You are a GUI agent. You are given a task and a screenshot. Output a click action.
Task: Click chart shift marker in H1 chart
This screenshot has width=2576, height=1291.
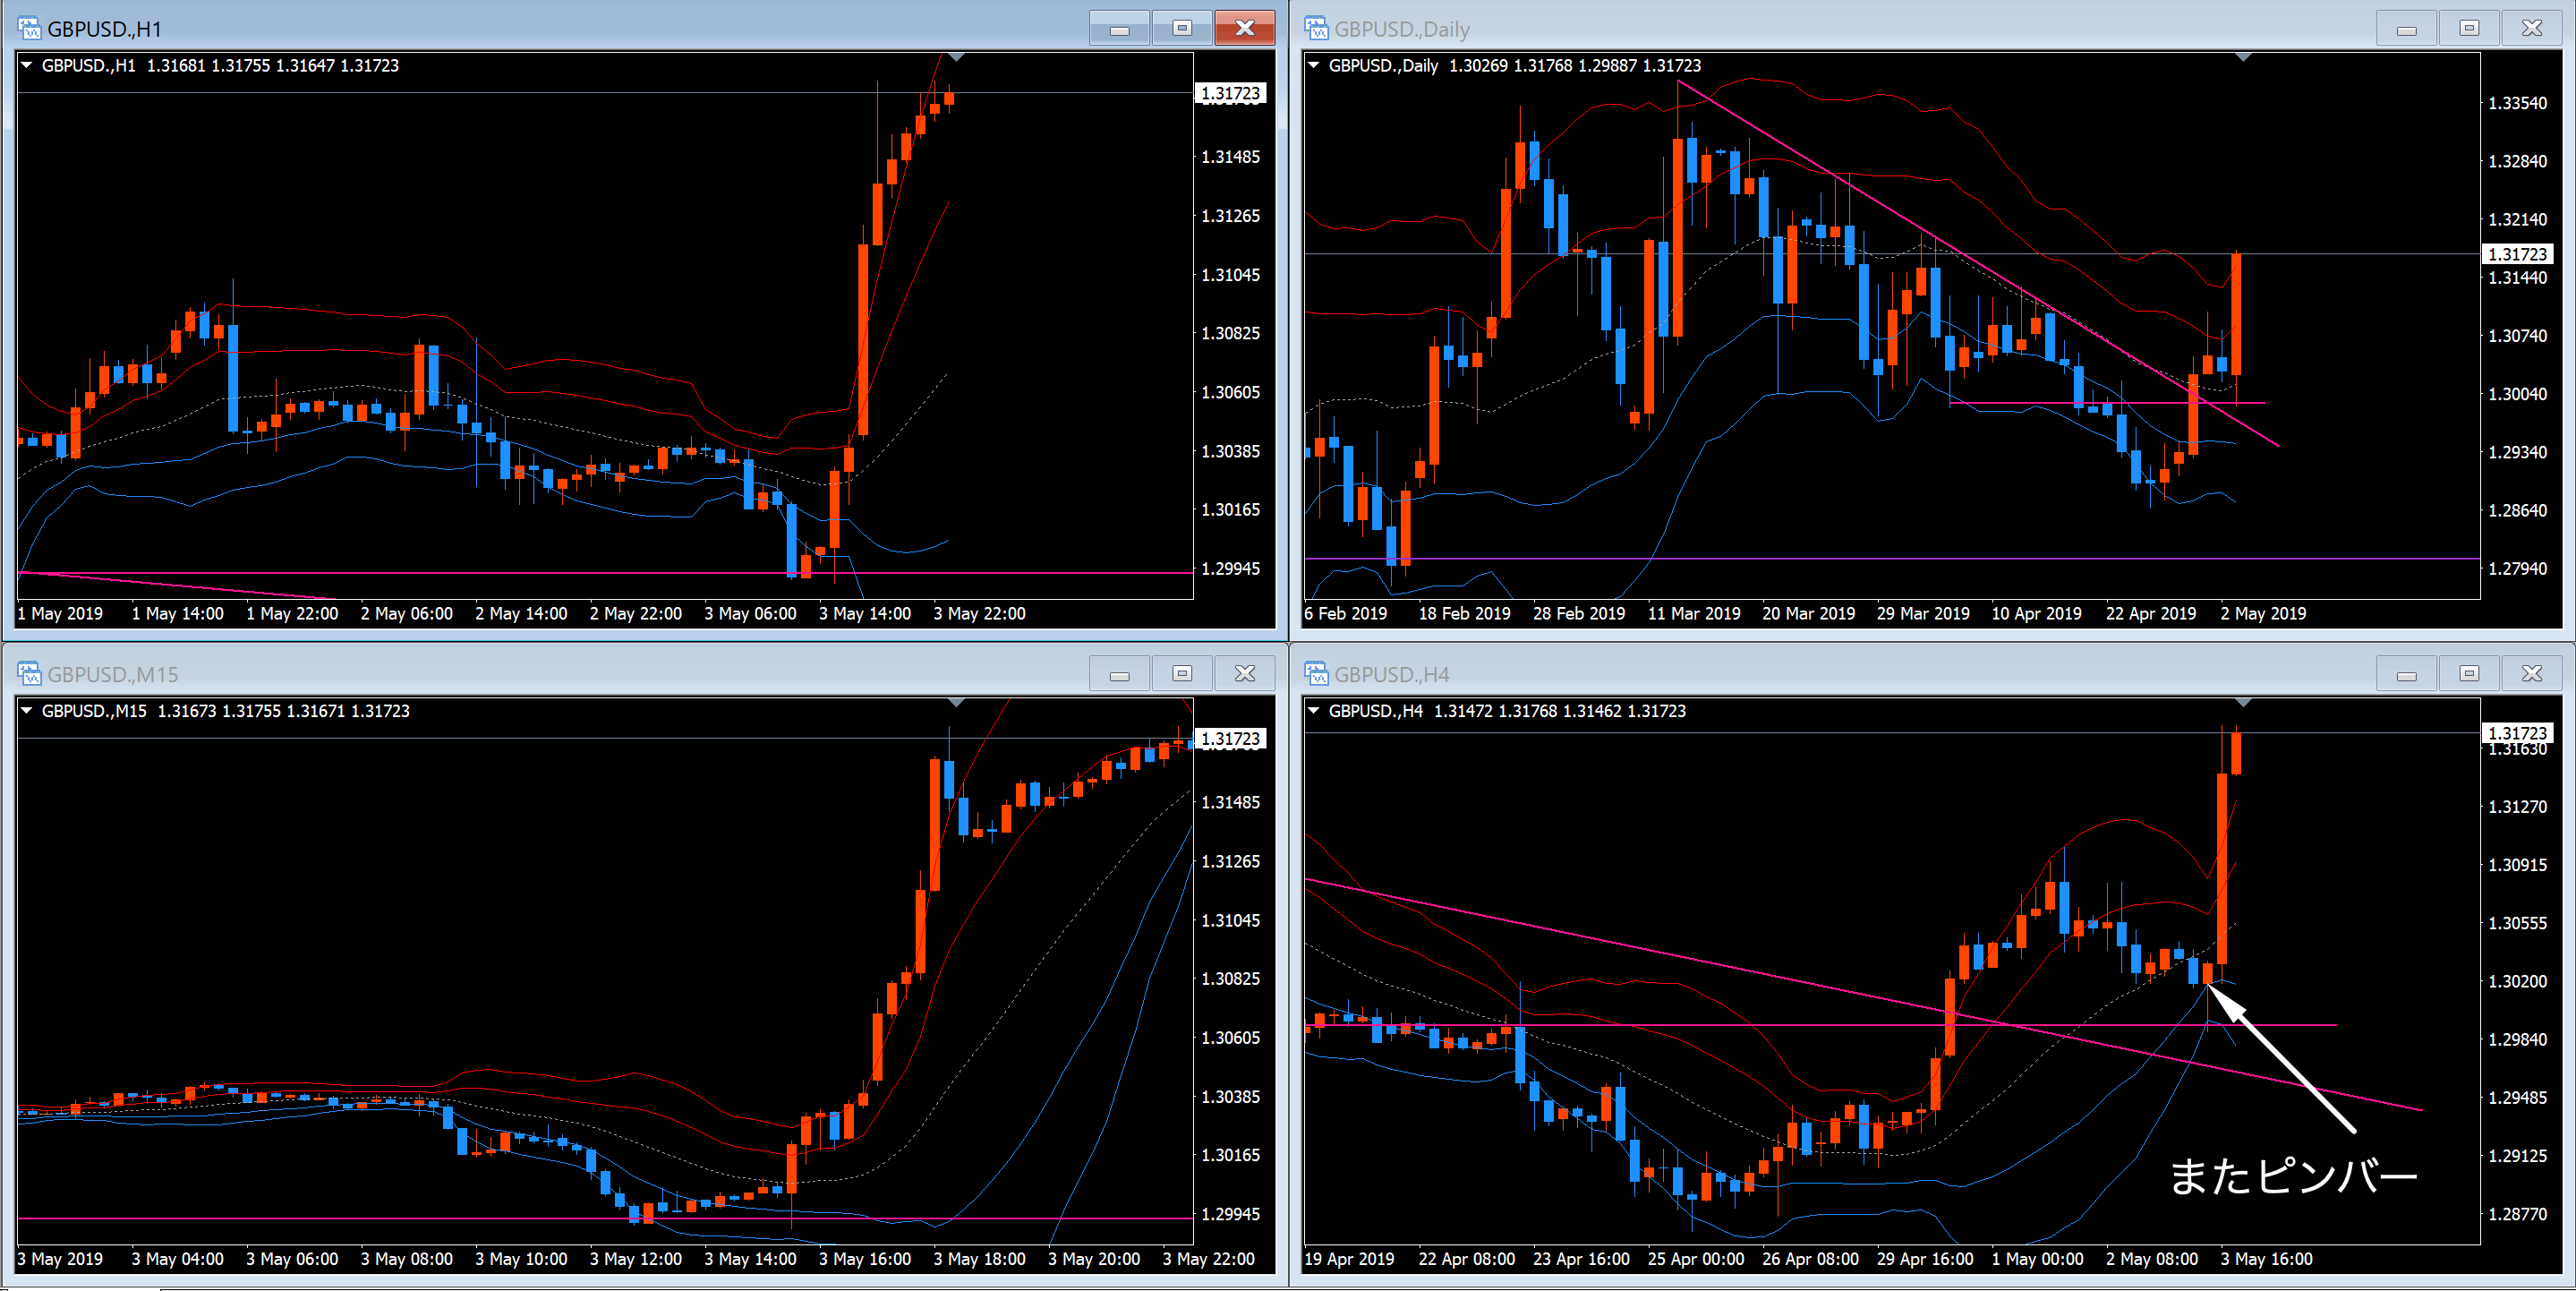click(x=956, y=58)
